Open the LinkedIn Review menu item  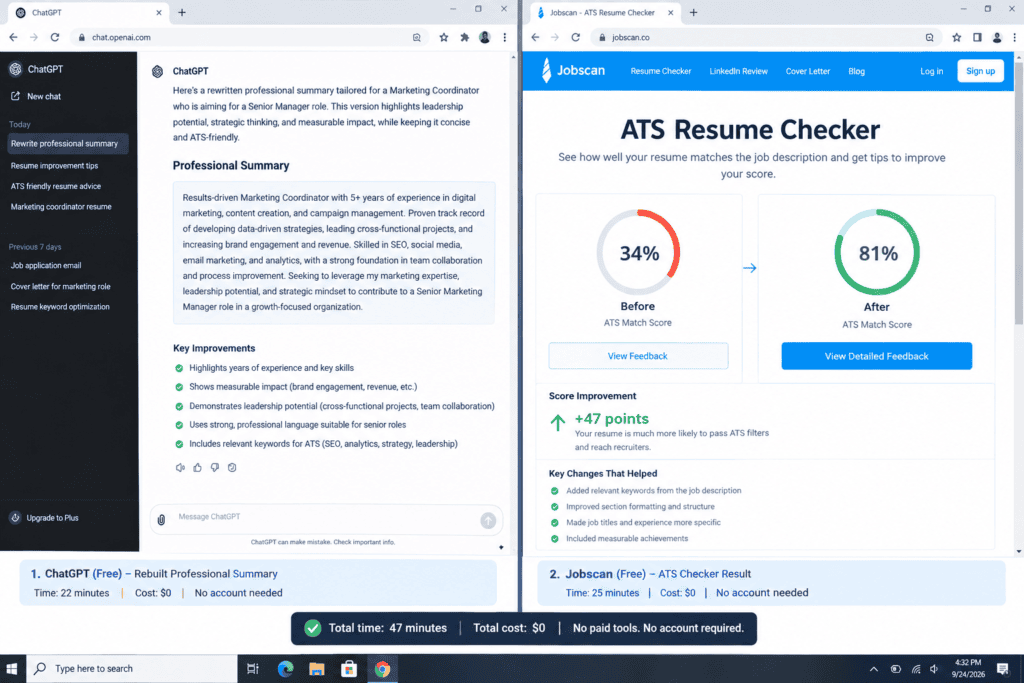click(738, 71)
